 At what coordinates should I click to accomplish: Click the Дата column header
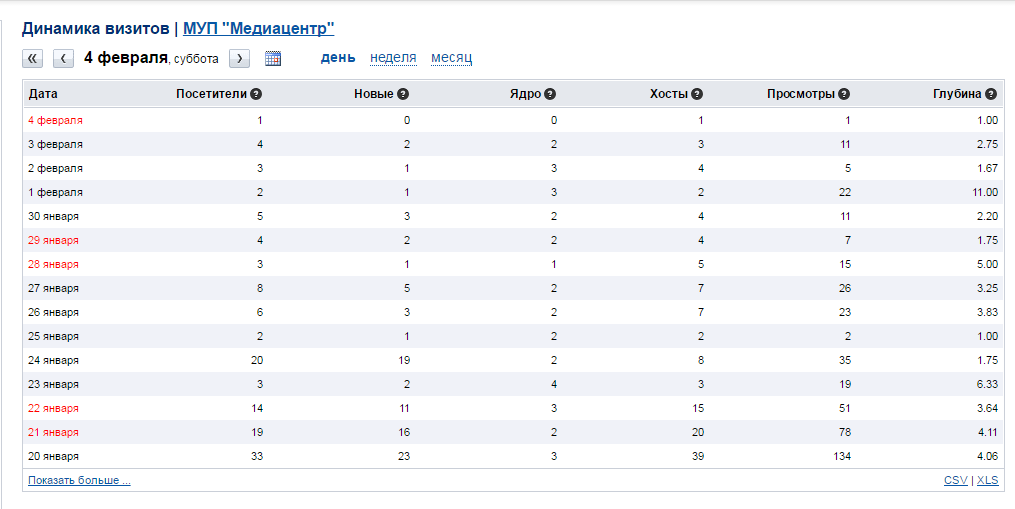(43, 94)
